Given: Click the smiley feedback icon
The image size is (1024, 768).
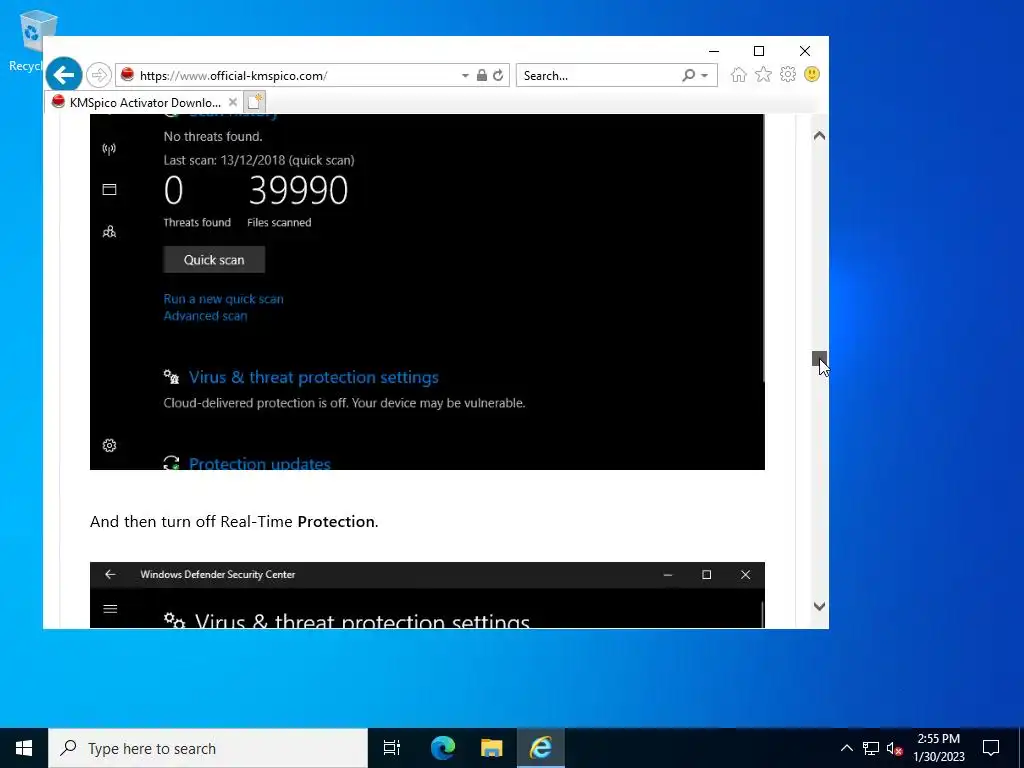Looking at the screenshot, I should pos(812,74).
